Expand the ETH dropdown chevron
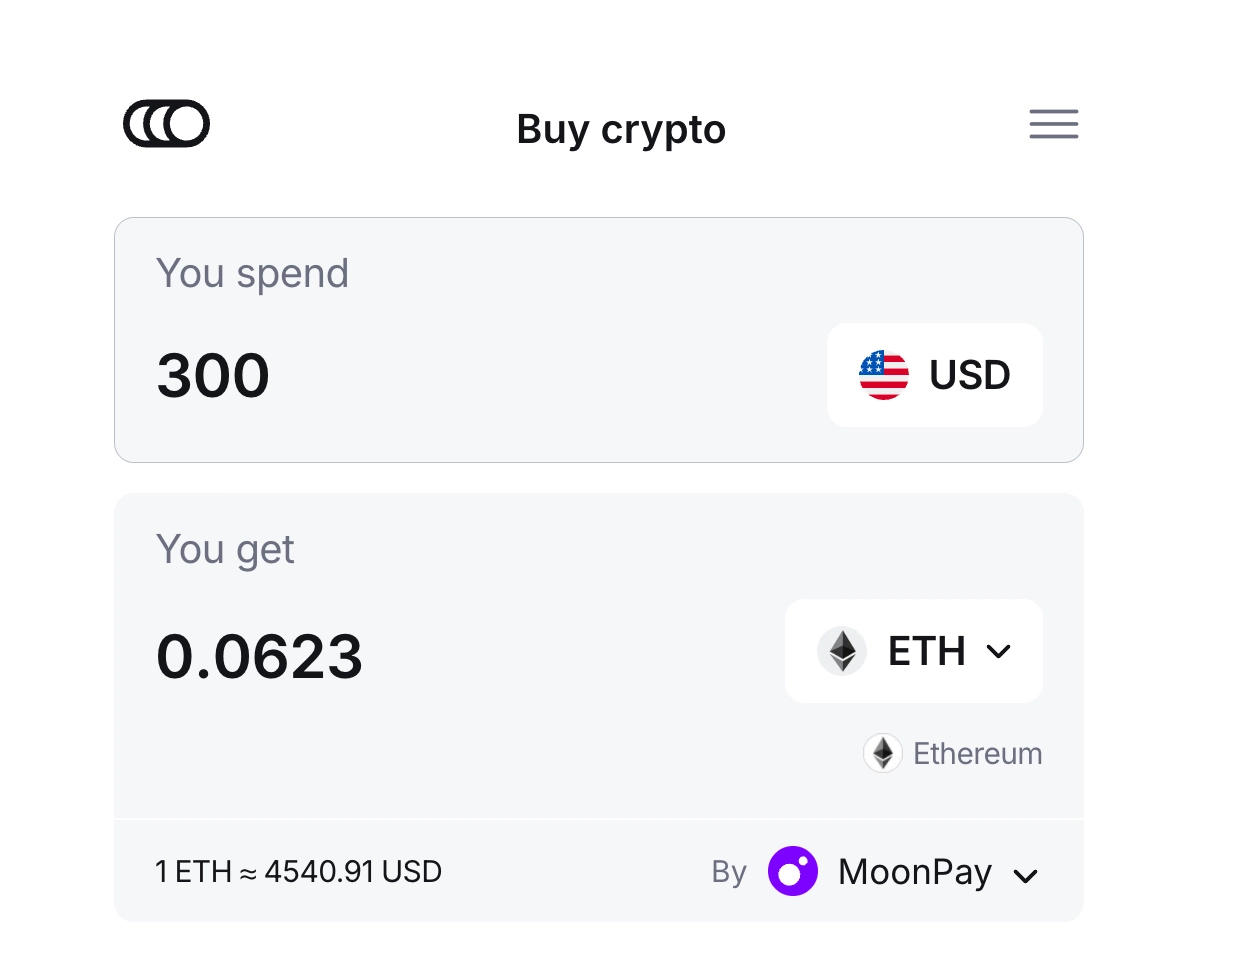This screenshot has width=1238, height=964. coord(998,652)
